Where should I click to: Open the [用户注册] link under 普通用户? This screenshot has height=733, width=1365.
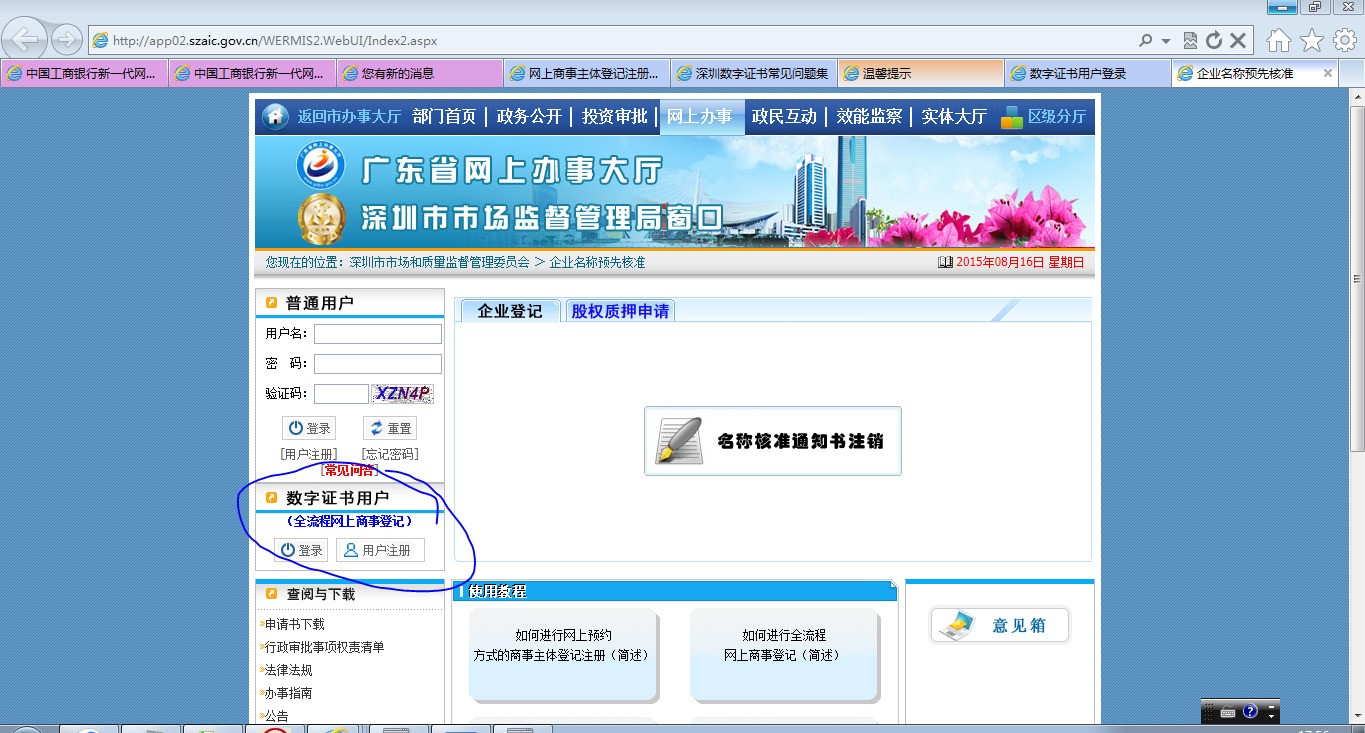309,454
